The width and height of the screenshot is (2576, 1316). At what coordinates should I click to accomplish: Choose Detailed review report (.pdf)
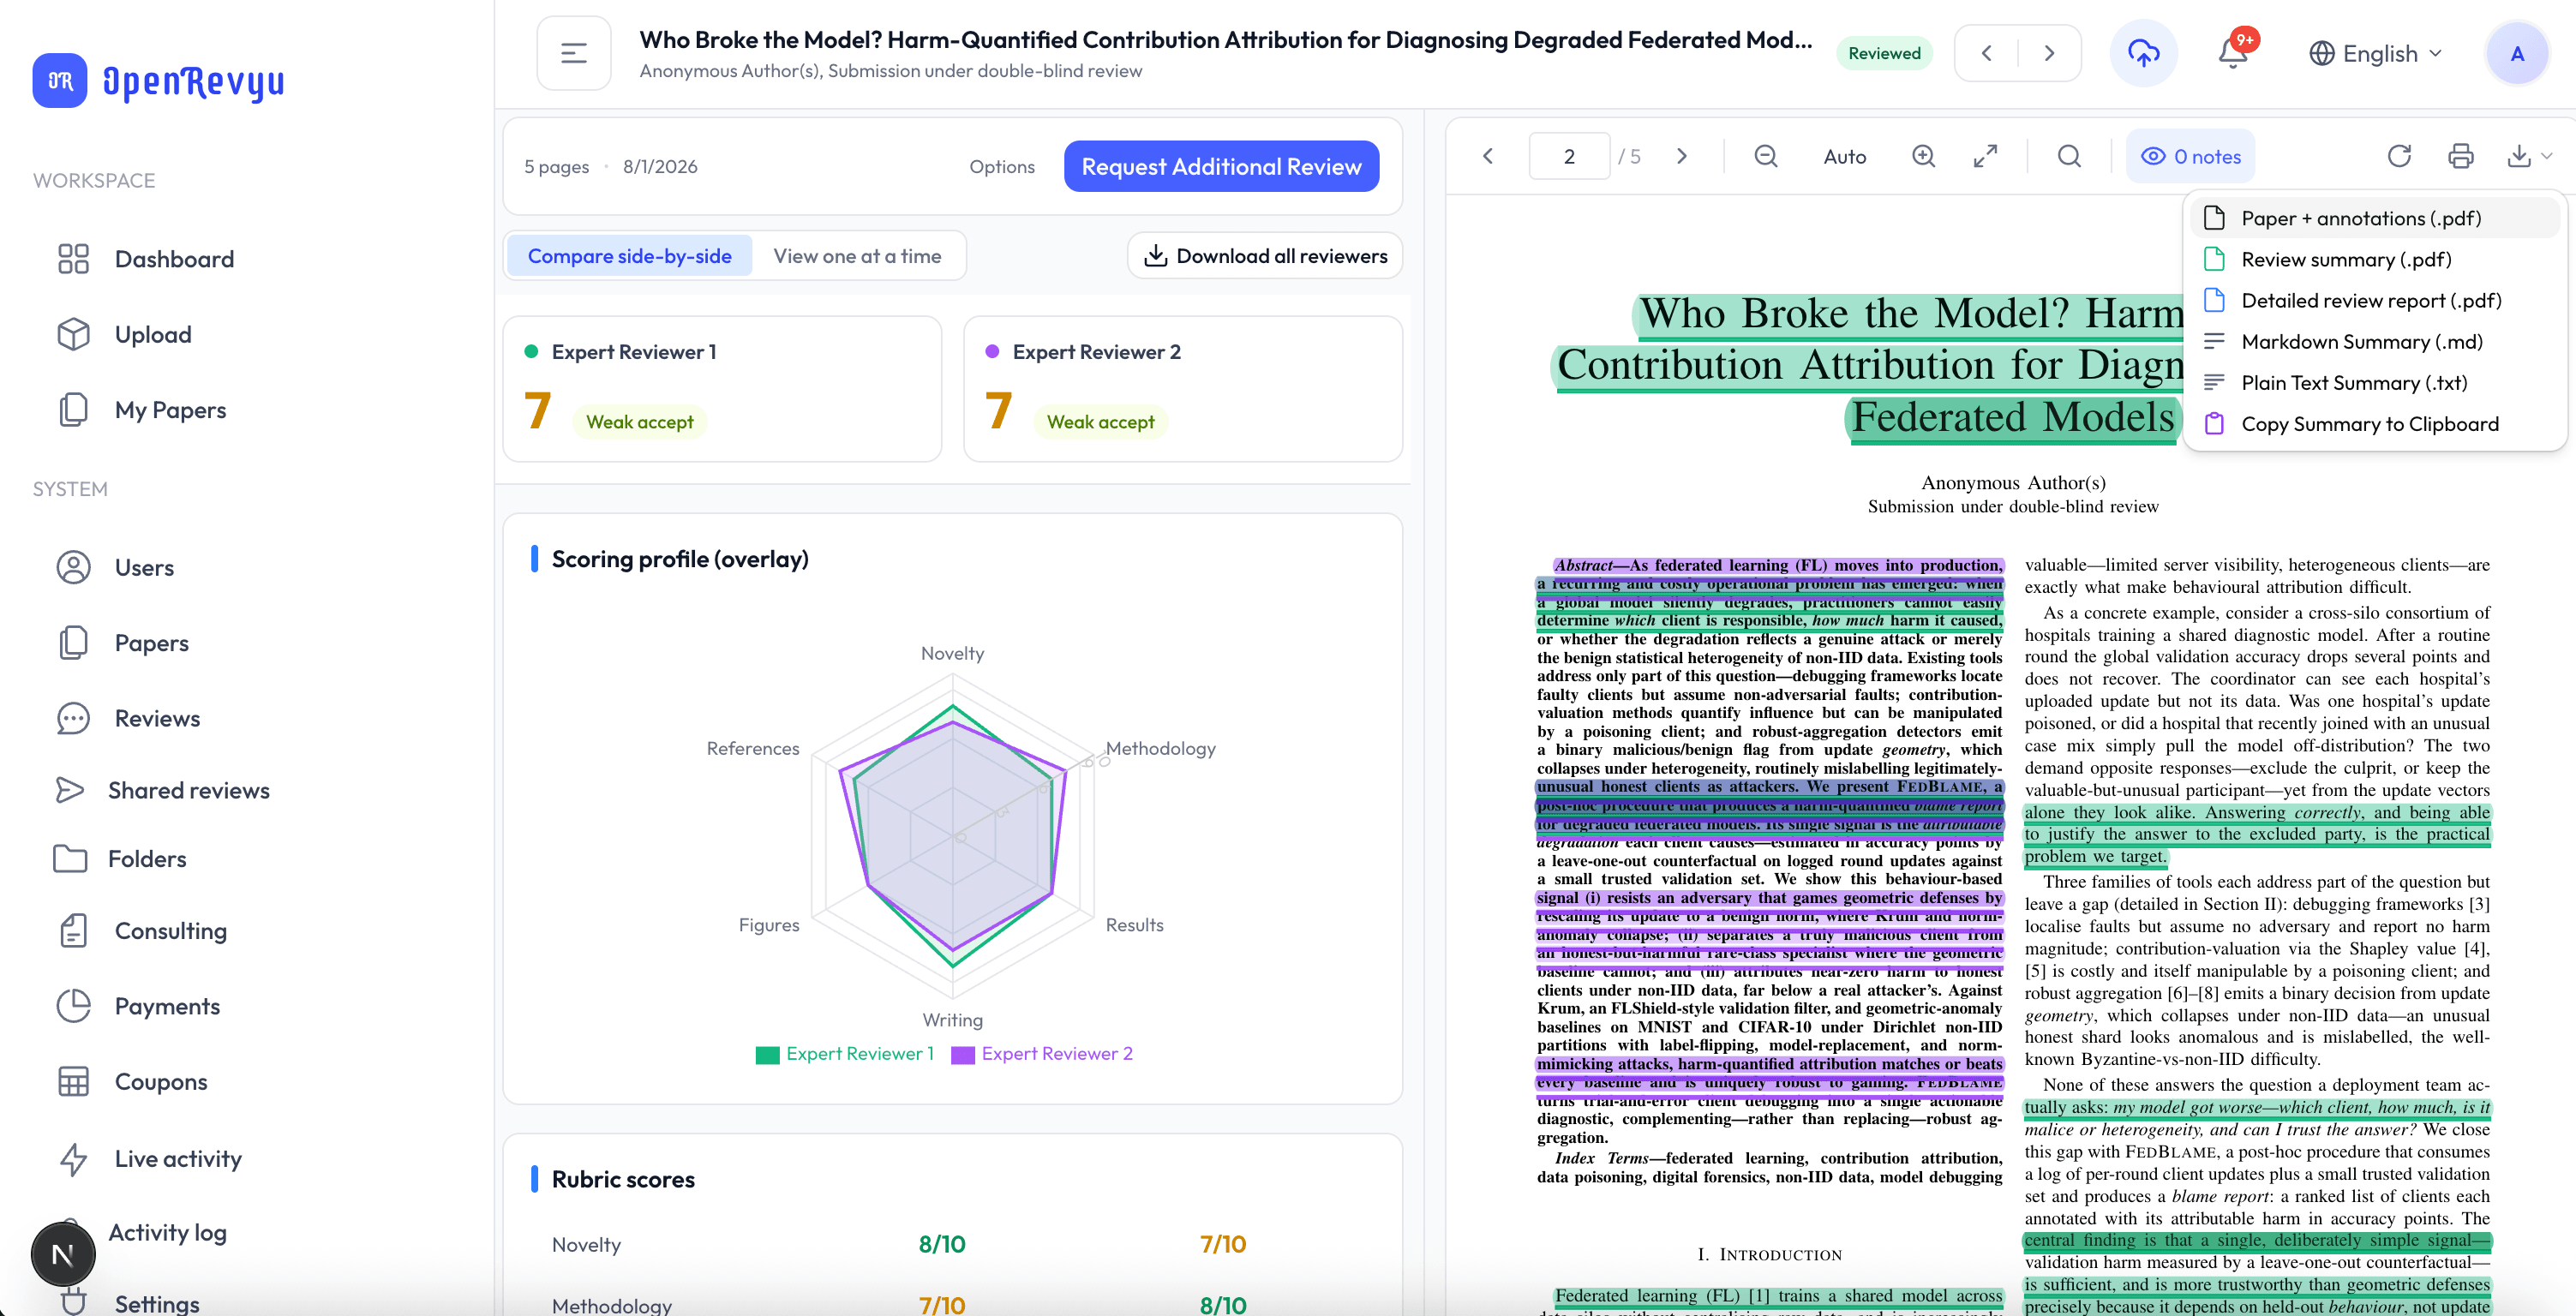2373,300
